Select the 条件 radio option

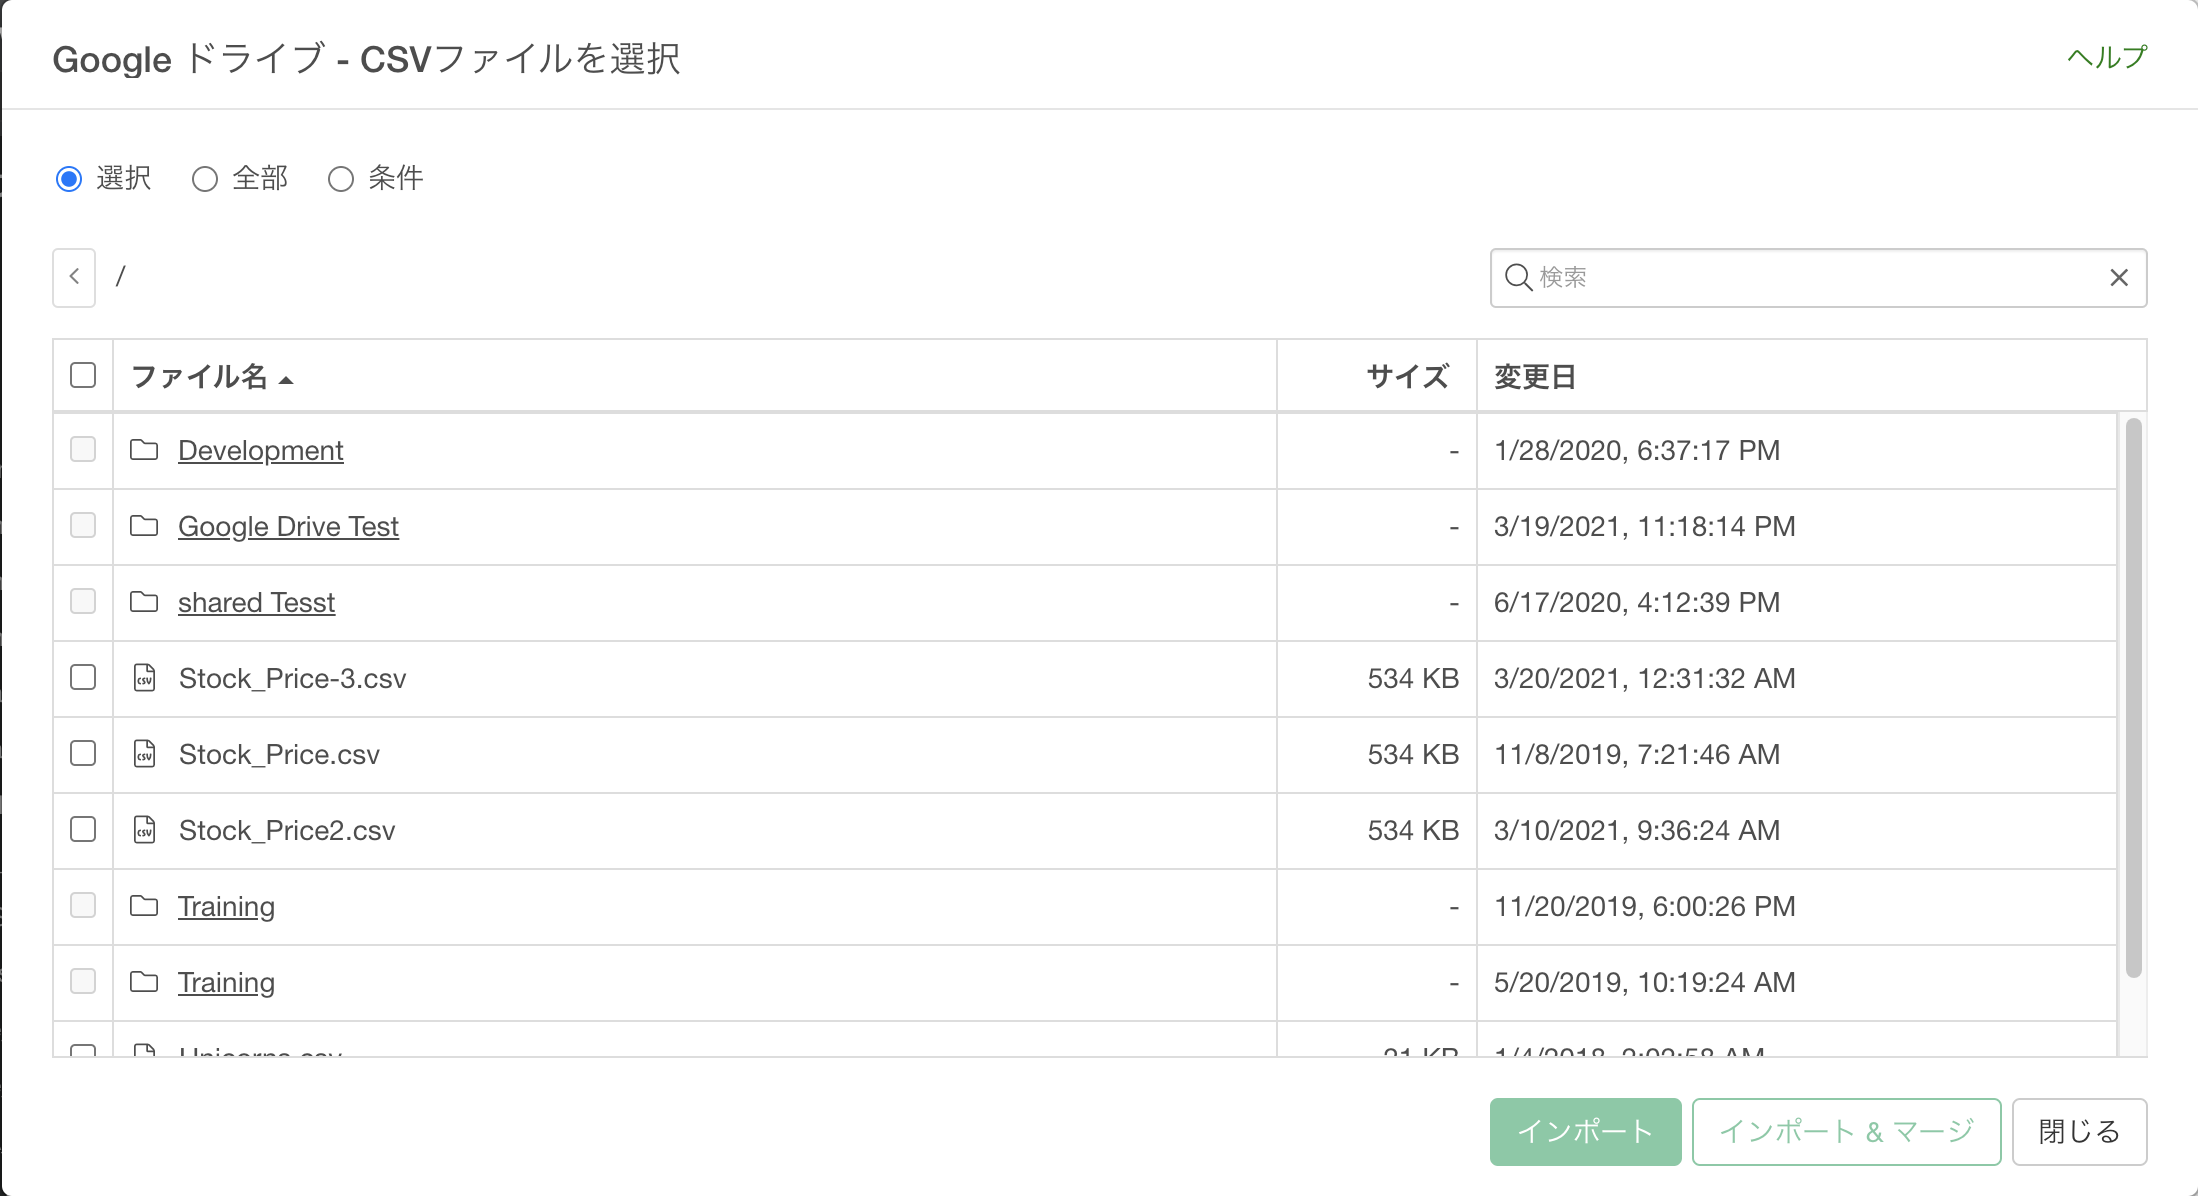coord(341,179)
